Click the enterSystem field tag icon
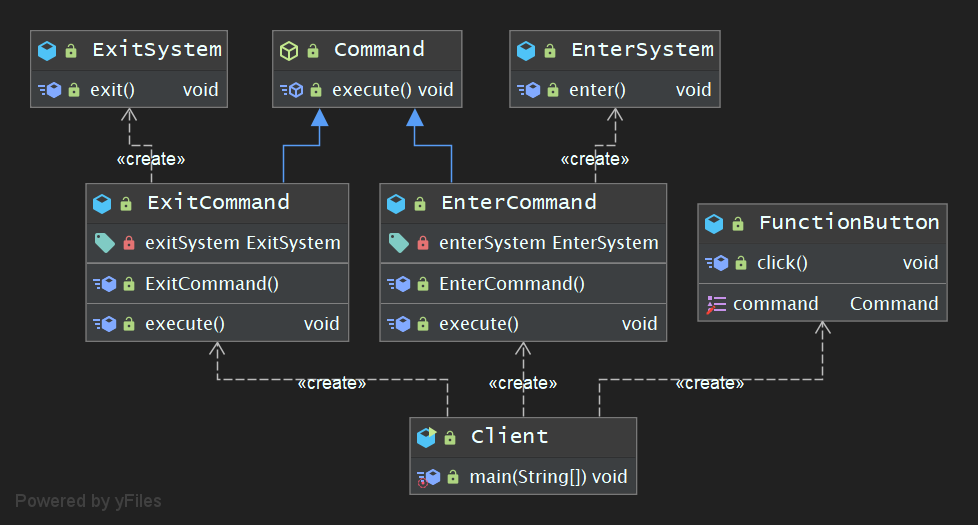The height and width of the screenshot is (525, 978). point(398,243)
